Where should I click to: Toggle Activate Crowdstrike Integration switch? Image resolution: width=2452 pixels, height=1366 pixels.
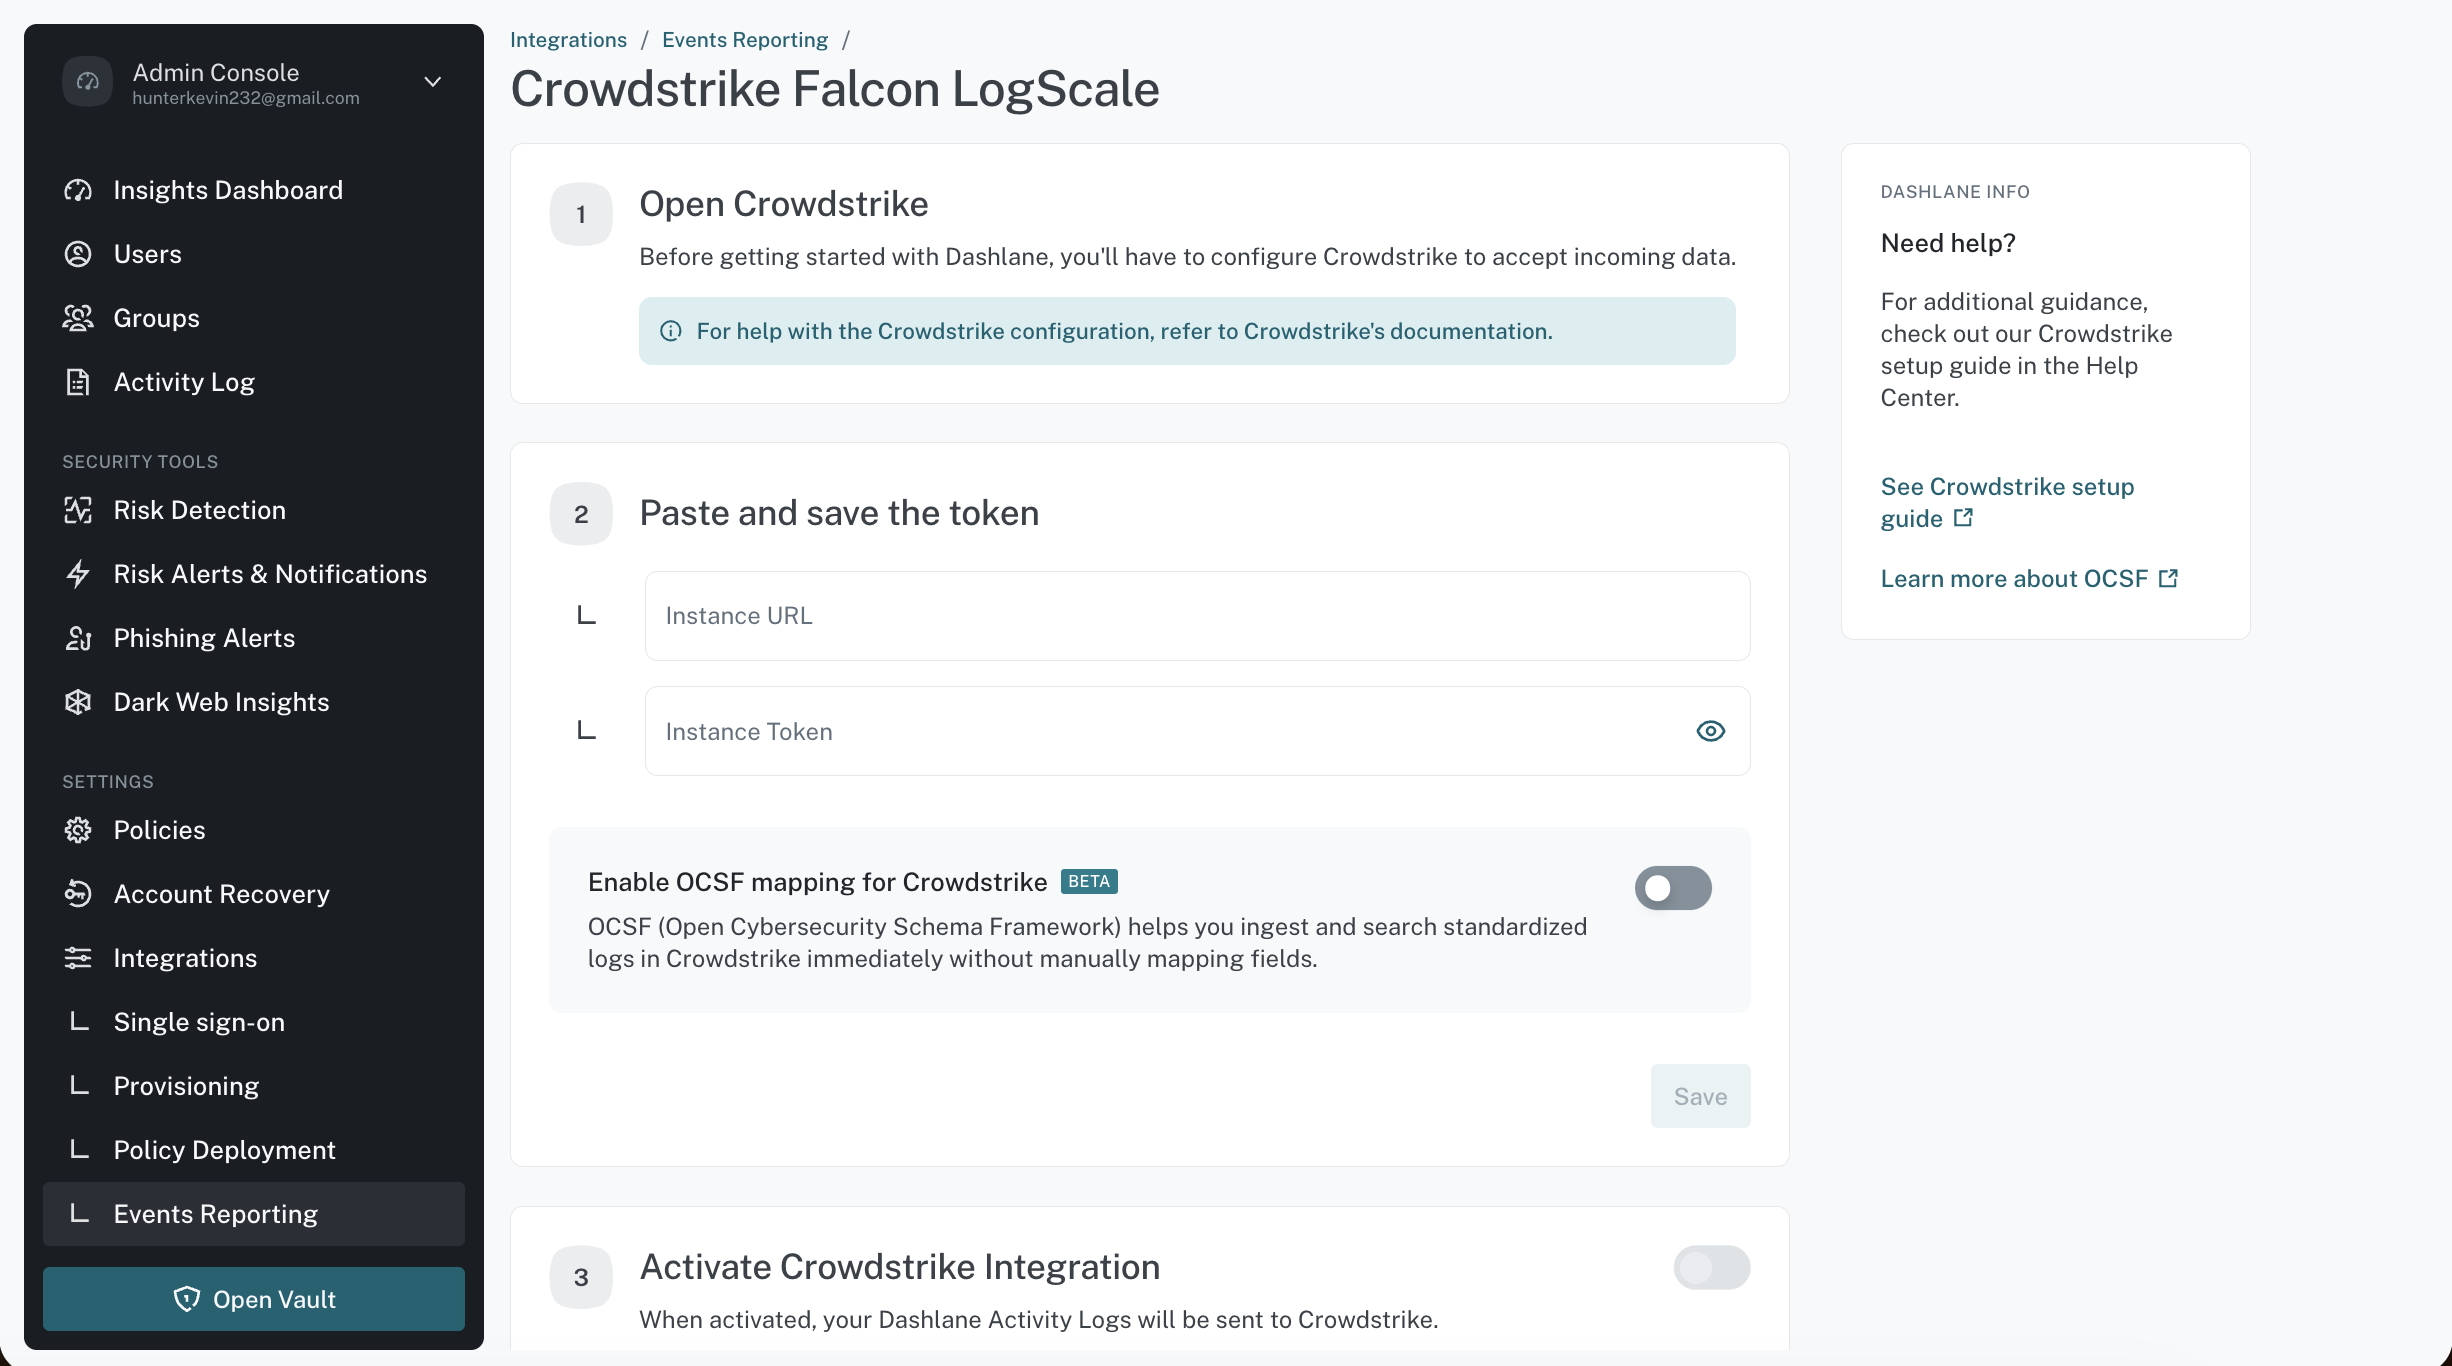coord(1712,1268)
